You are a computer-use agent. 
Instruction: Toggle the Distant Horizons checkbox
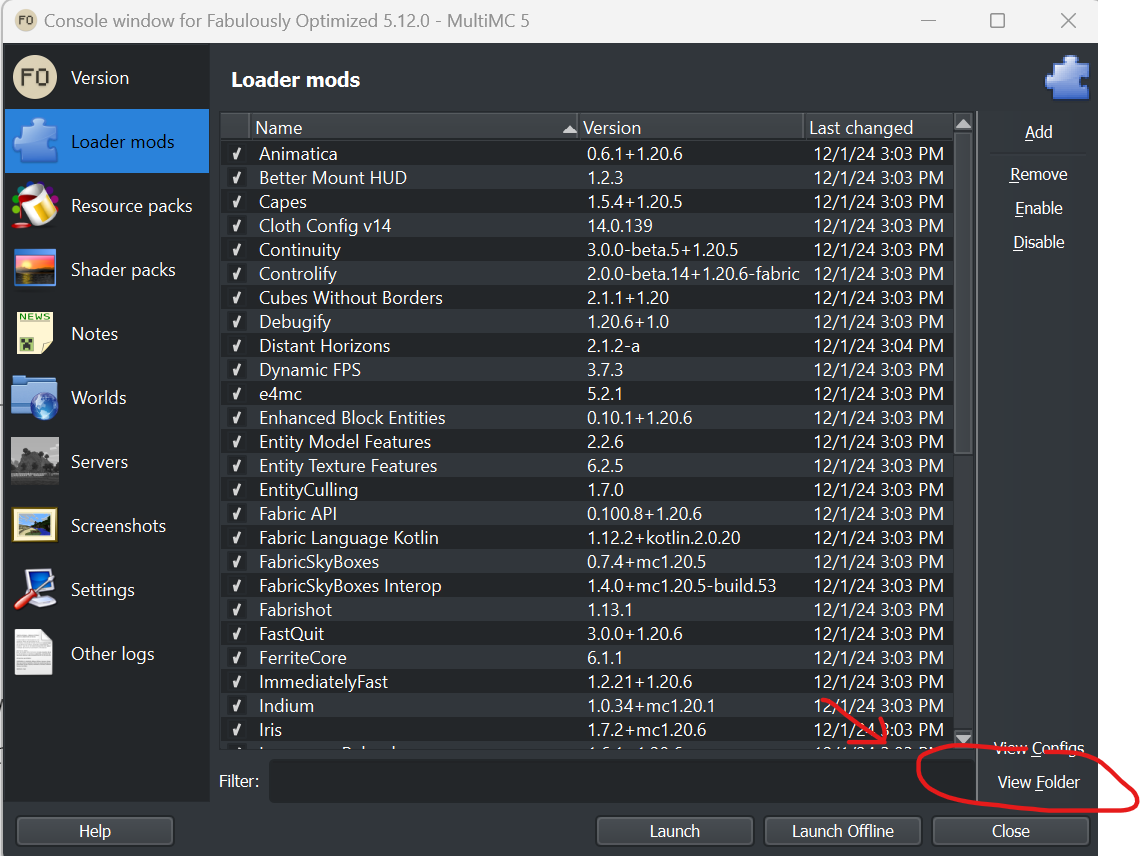[x=237, y=346]
